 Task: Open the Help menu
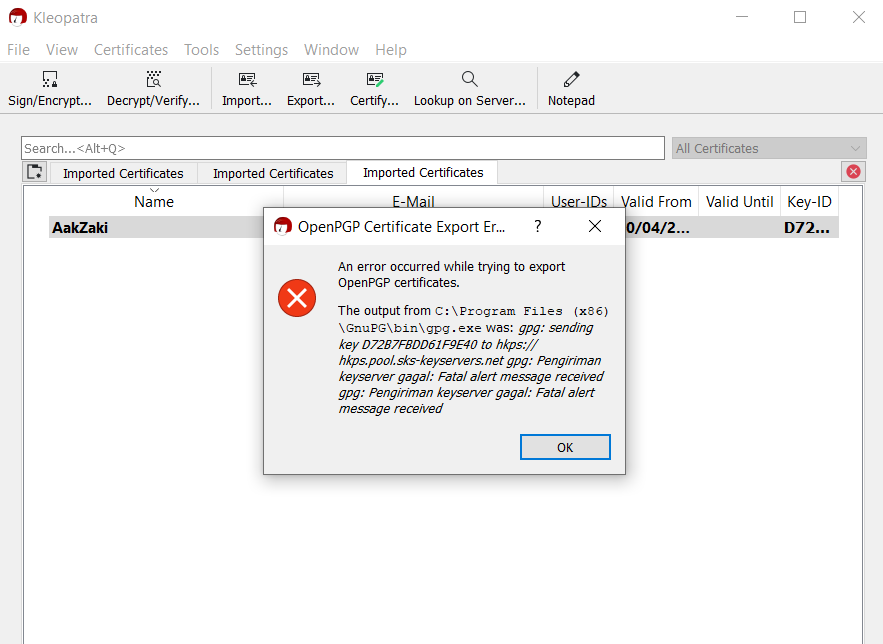coord(391,50)
